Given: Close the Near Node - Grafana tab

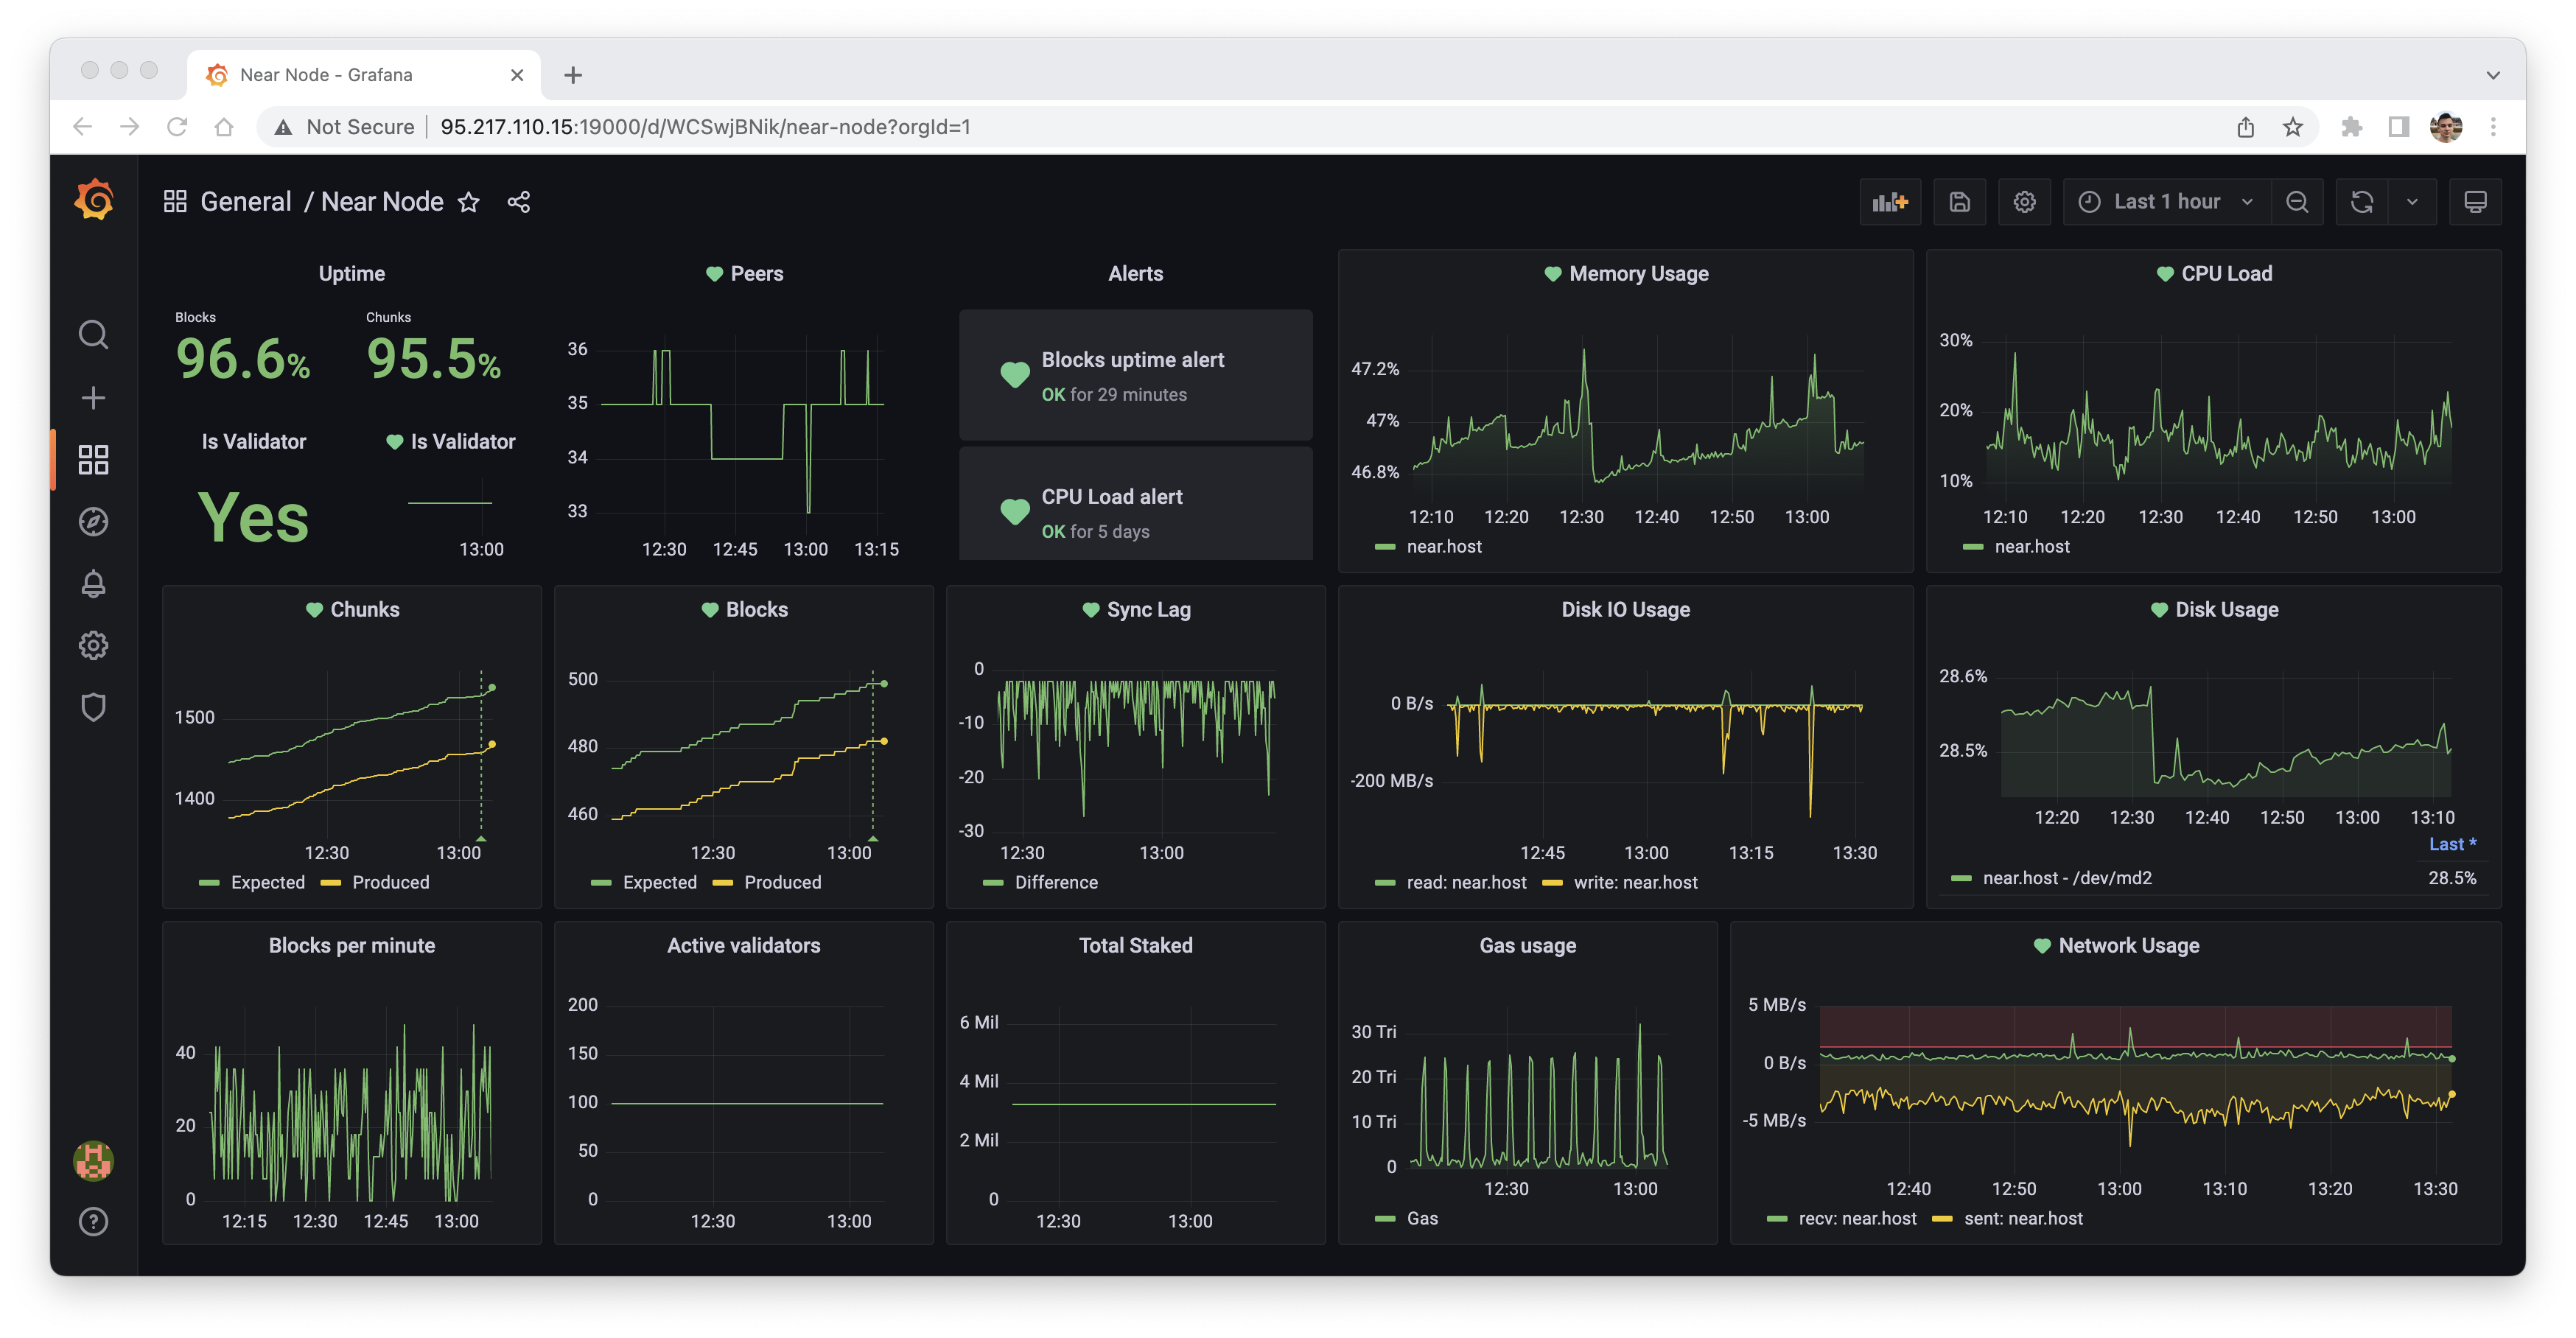Looking at the screenshot, I should pos(517,75).
